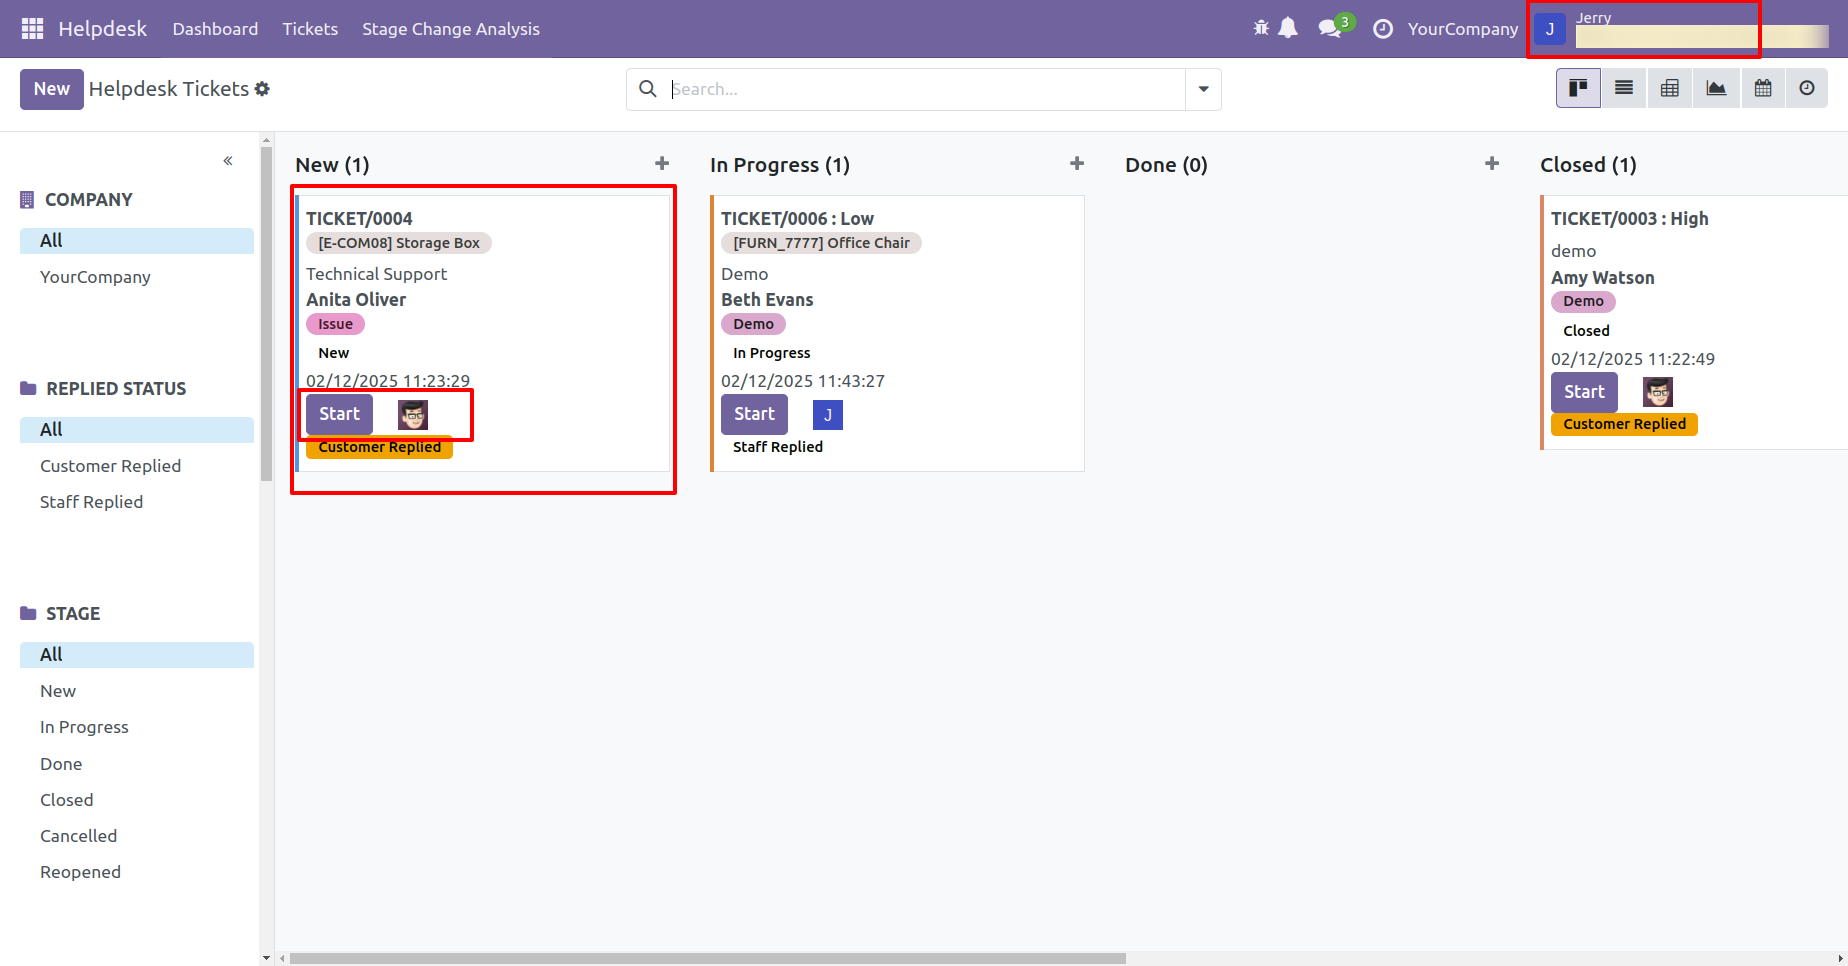Open the Jerry user menu
This screenshot has height=966, width=1848.
[1680, 29]
